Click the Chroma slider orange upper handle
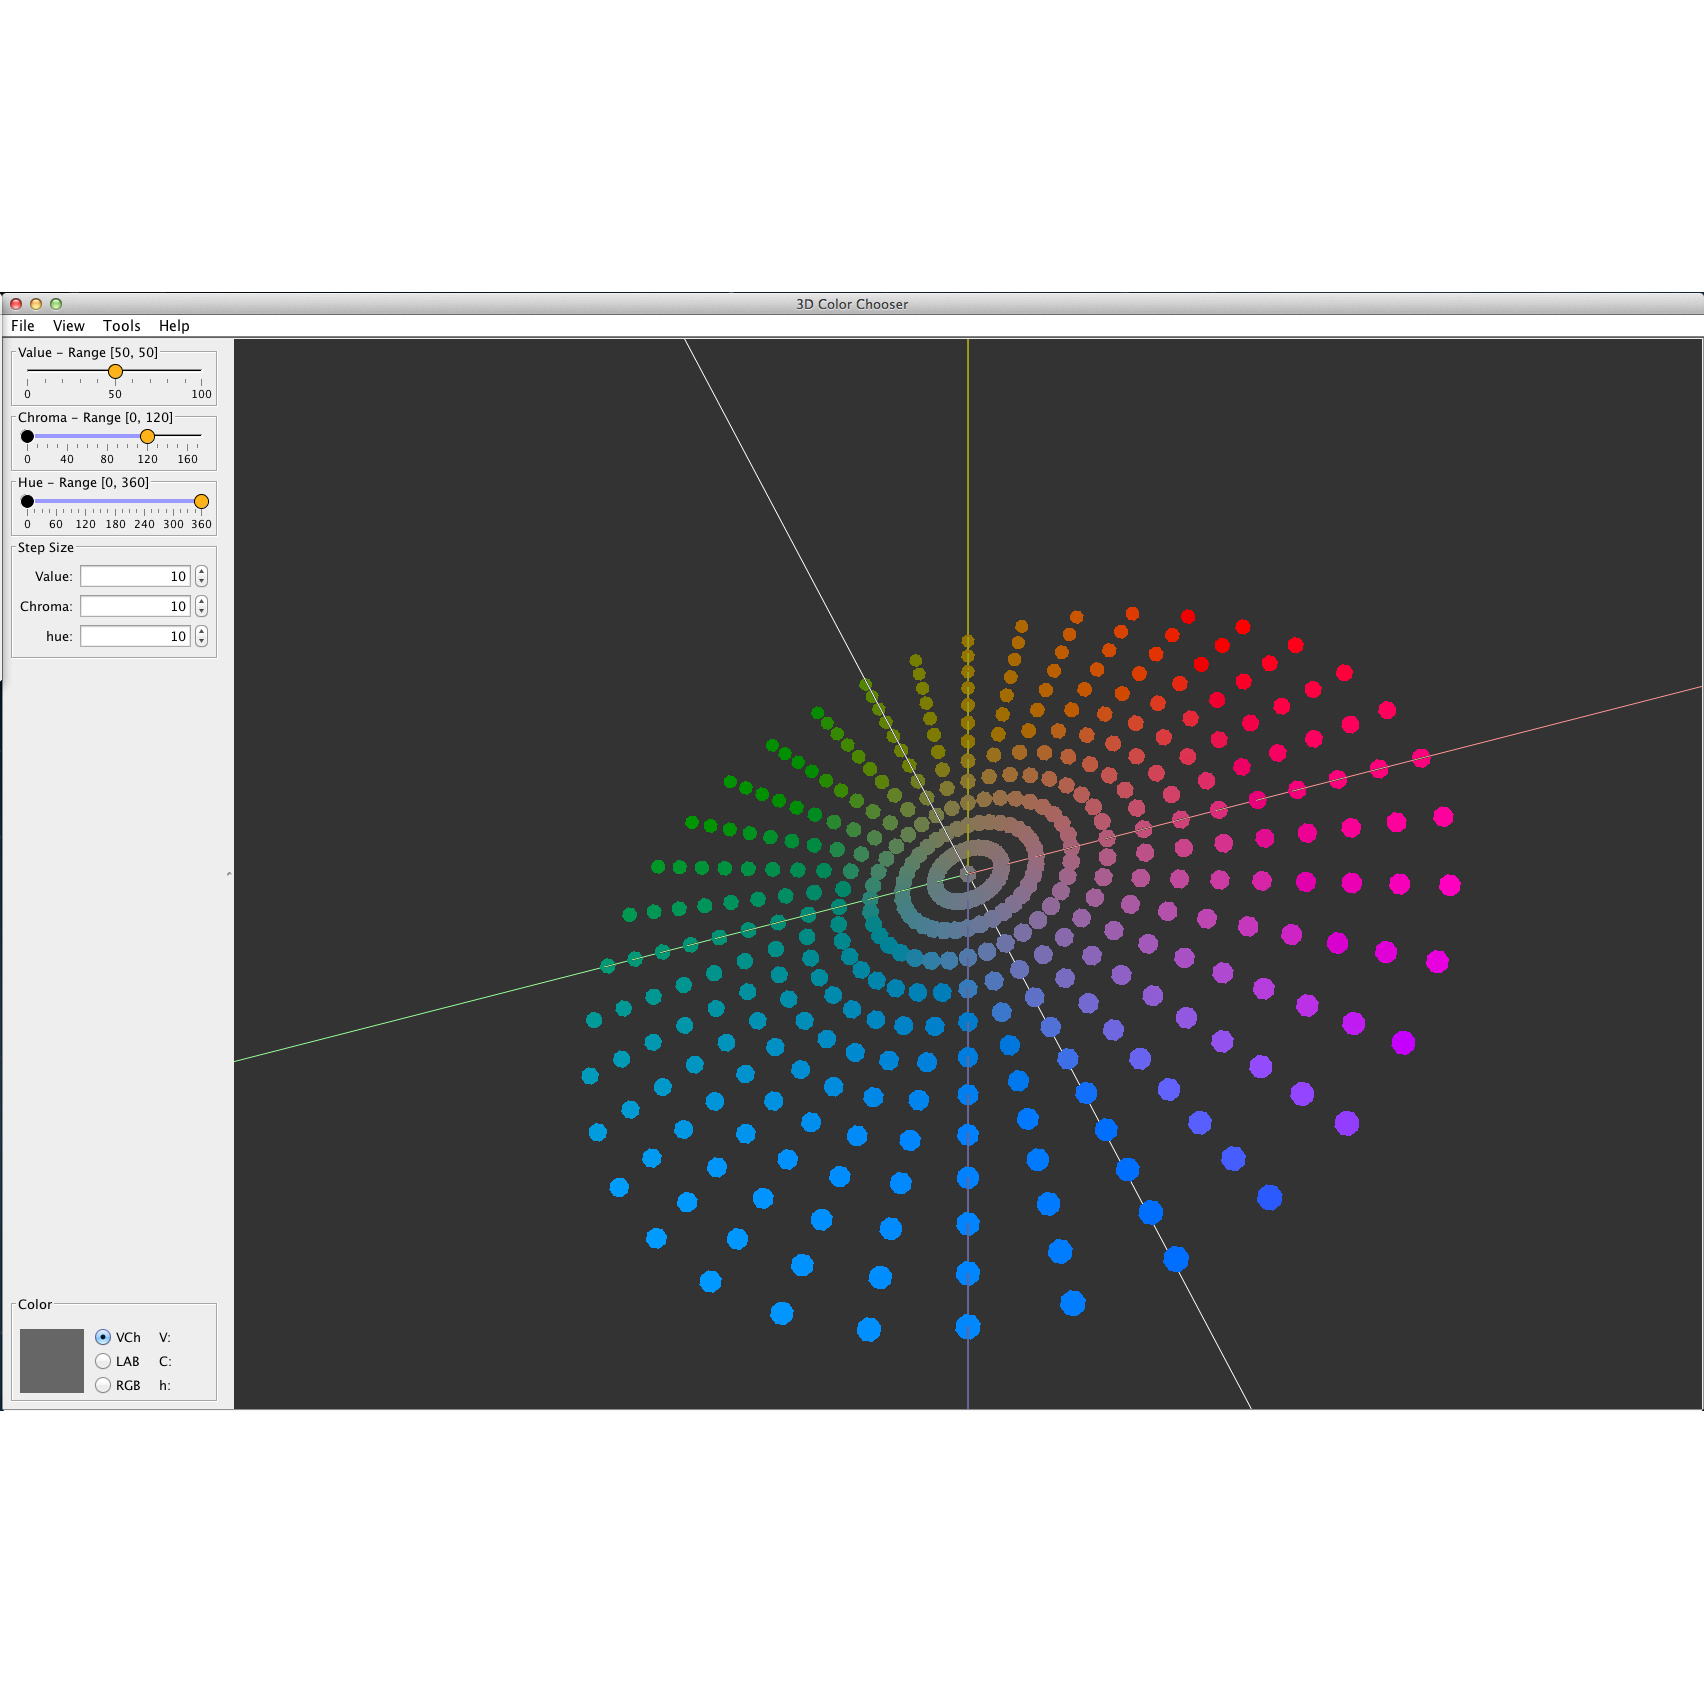The height and width of the screenshot is (1704, 1704). [x=147, y=437]
